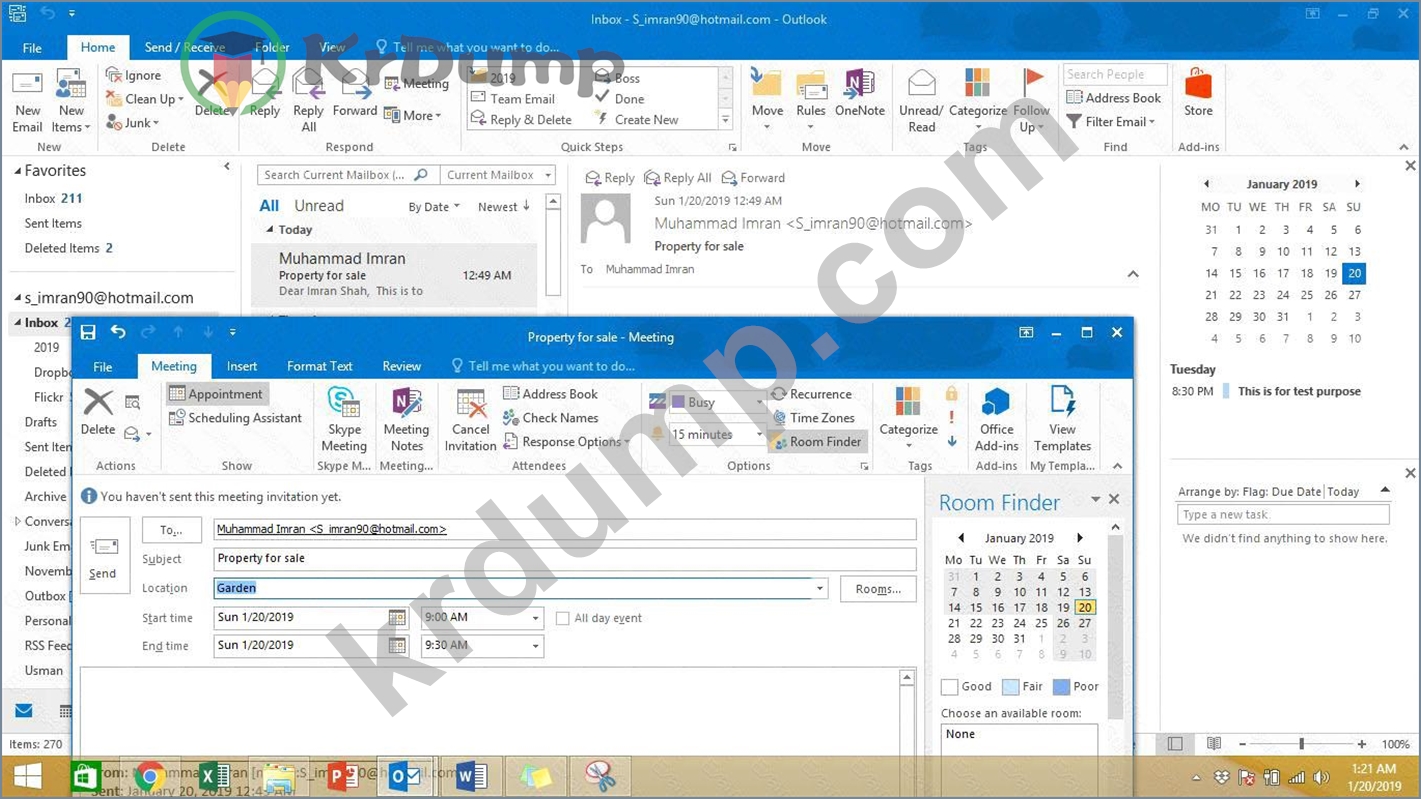Click Unread/Read in the Tags group

point(921,101)
